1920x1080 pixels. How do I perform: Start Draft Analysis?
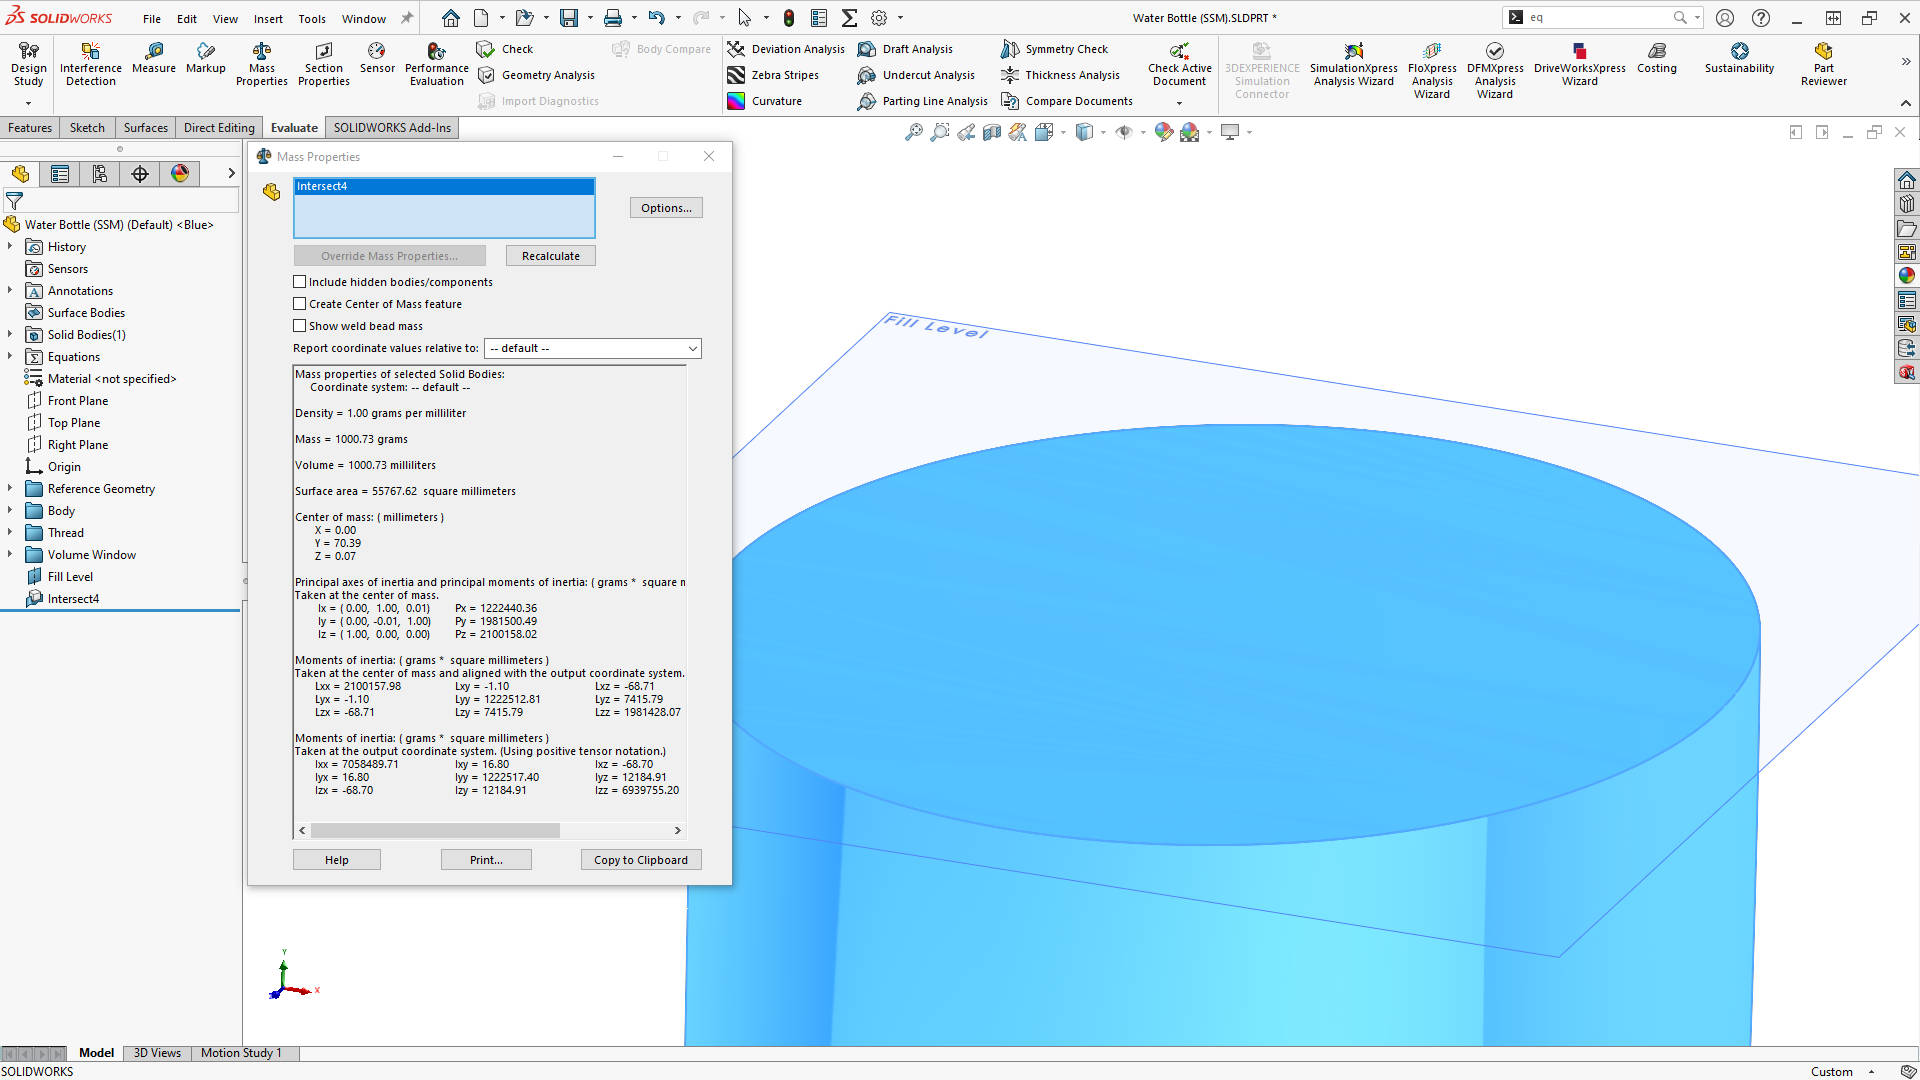point(906,48)
